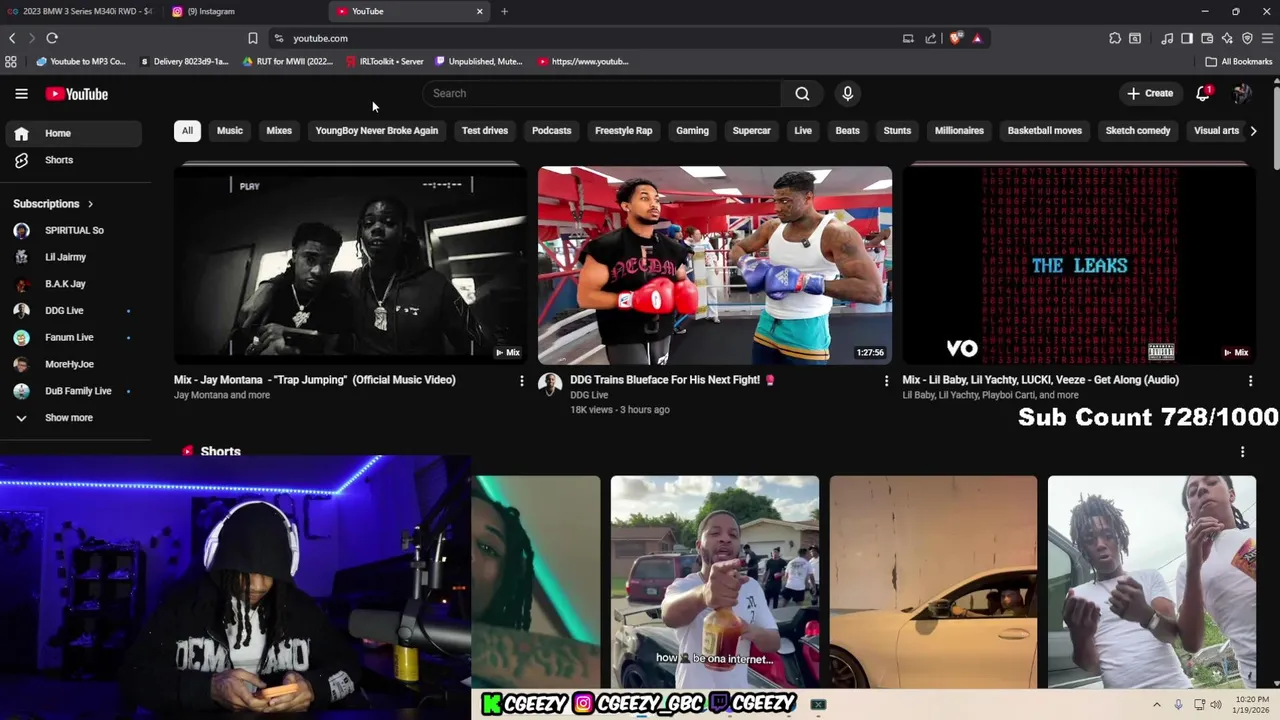Select the Mixes filter chip
The image size is (1280, 720).
pos(279,131)
